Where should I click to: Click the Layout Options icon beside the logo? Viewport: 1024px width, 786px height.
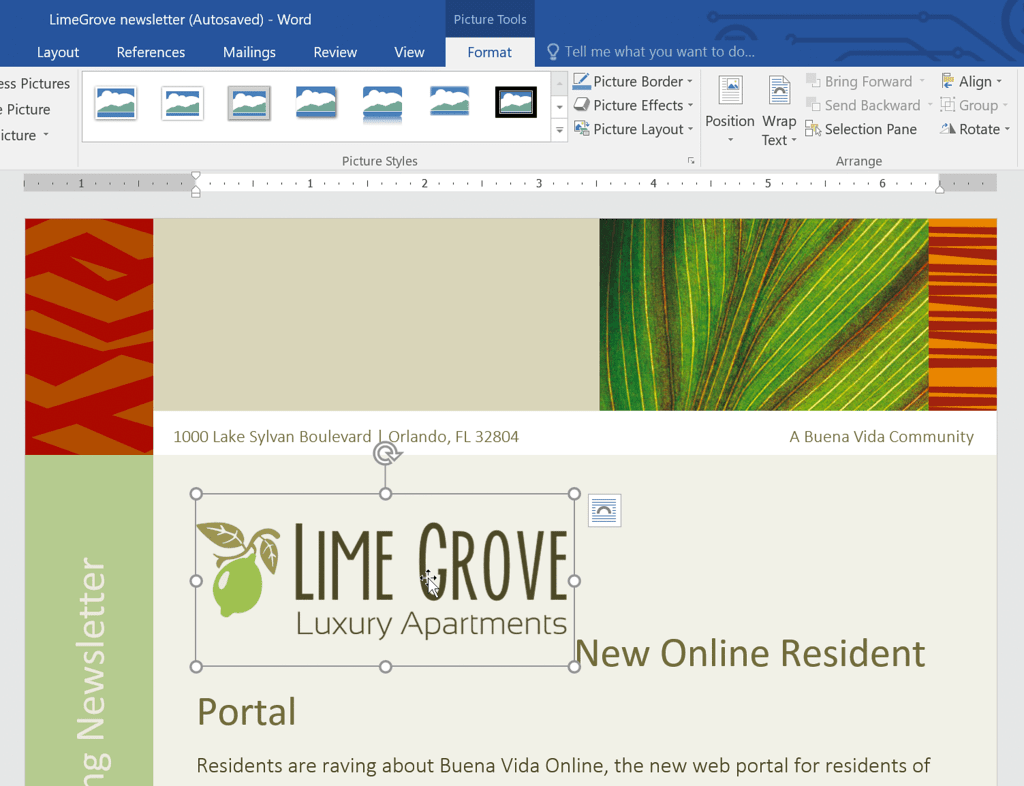[x=604, y=510]
